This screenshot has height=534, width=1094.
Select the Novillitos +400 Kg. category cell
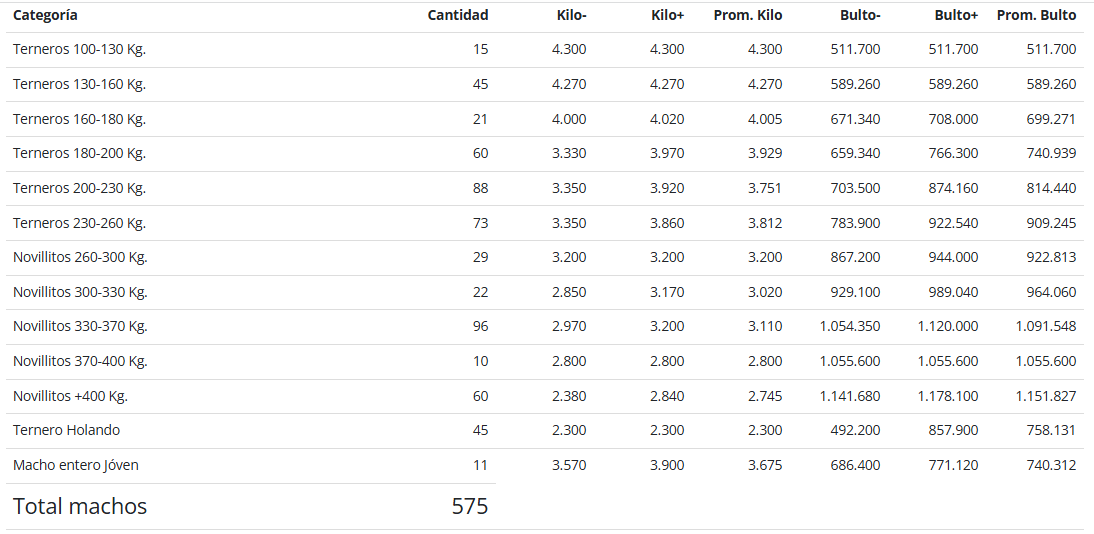point(70,396)
